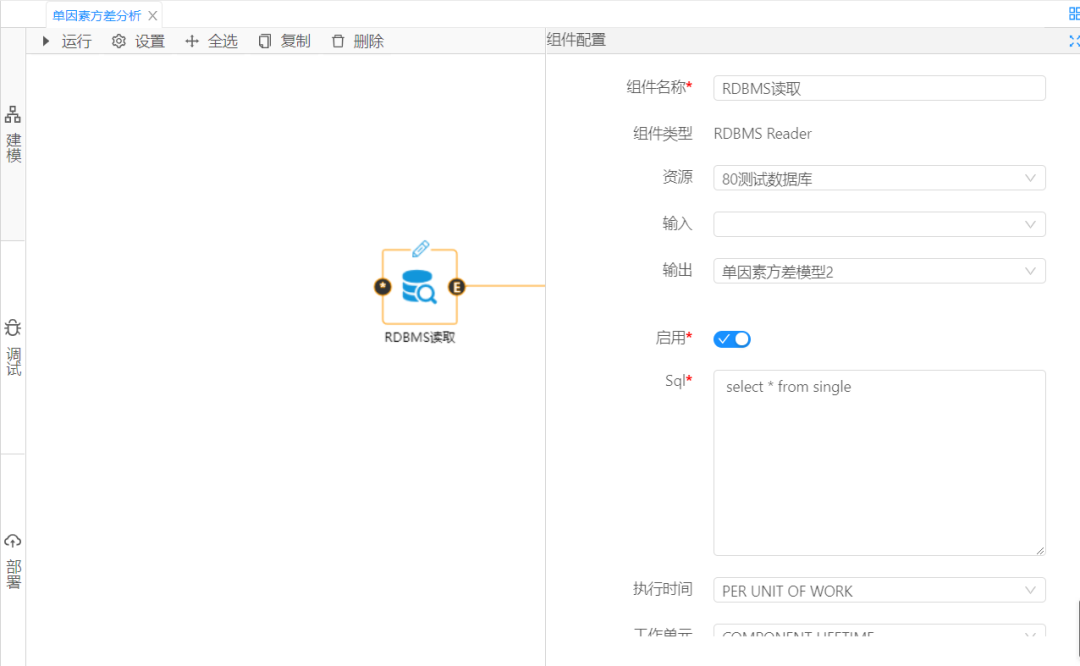
Task: Click the Copy icon in toolbar
Action: point(265,41)
